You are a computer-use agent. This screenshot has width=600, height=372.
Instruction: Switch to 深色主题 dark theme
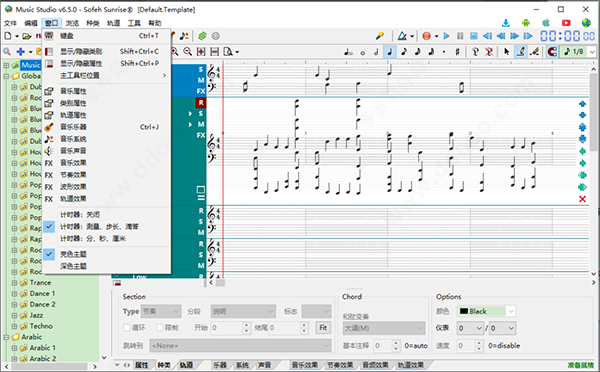[106, 266]
